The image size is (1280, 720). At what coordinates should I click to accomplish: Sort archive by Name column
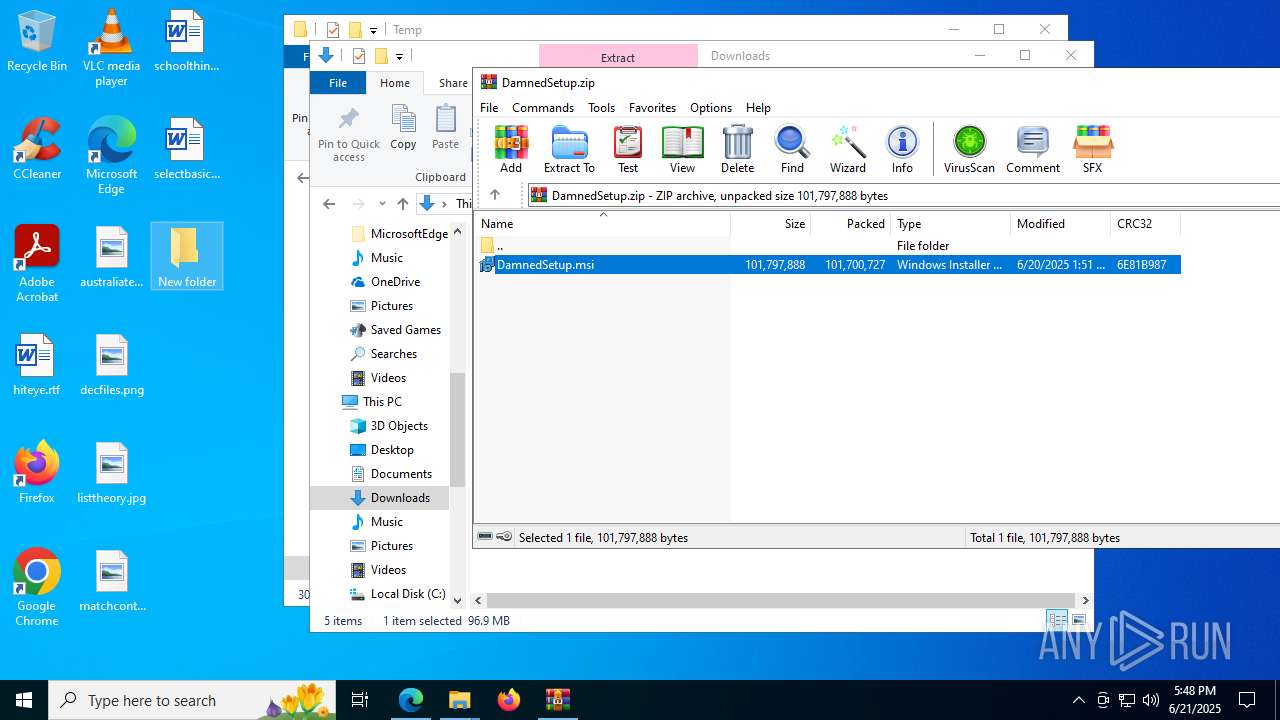[x=602, y=224]
